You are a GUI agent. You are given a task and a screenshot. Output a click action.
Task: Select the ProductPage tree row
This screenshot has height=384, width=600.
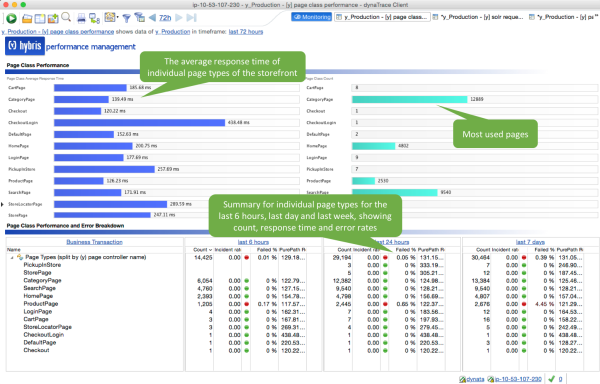tap(41, 304)
